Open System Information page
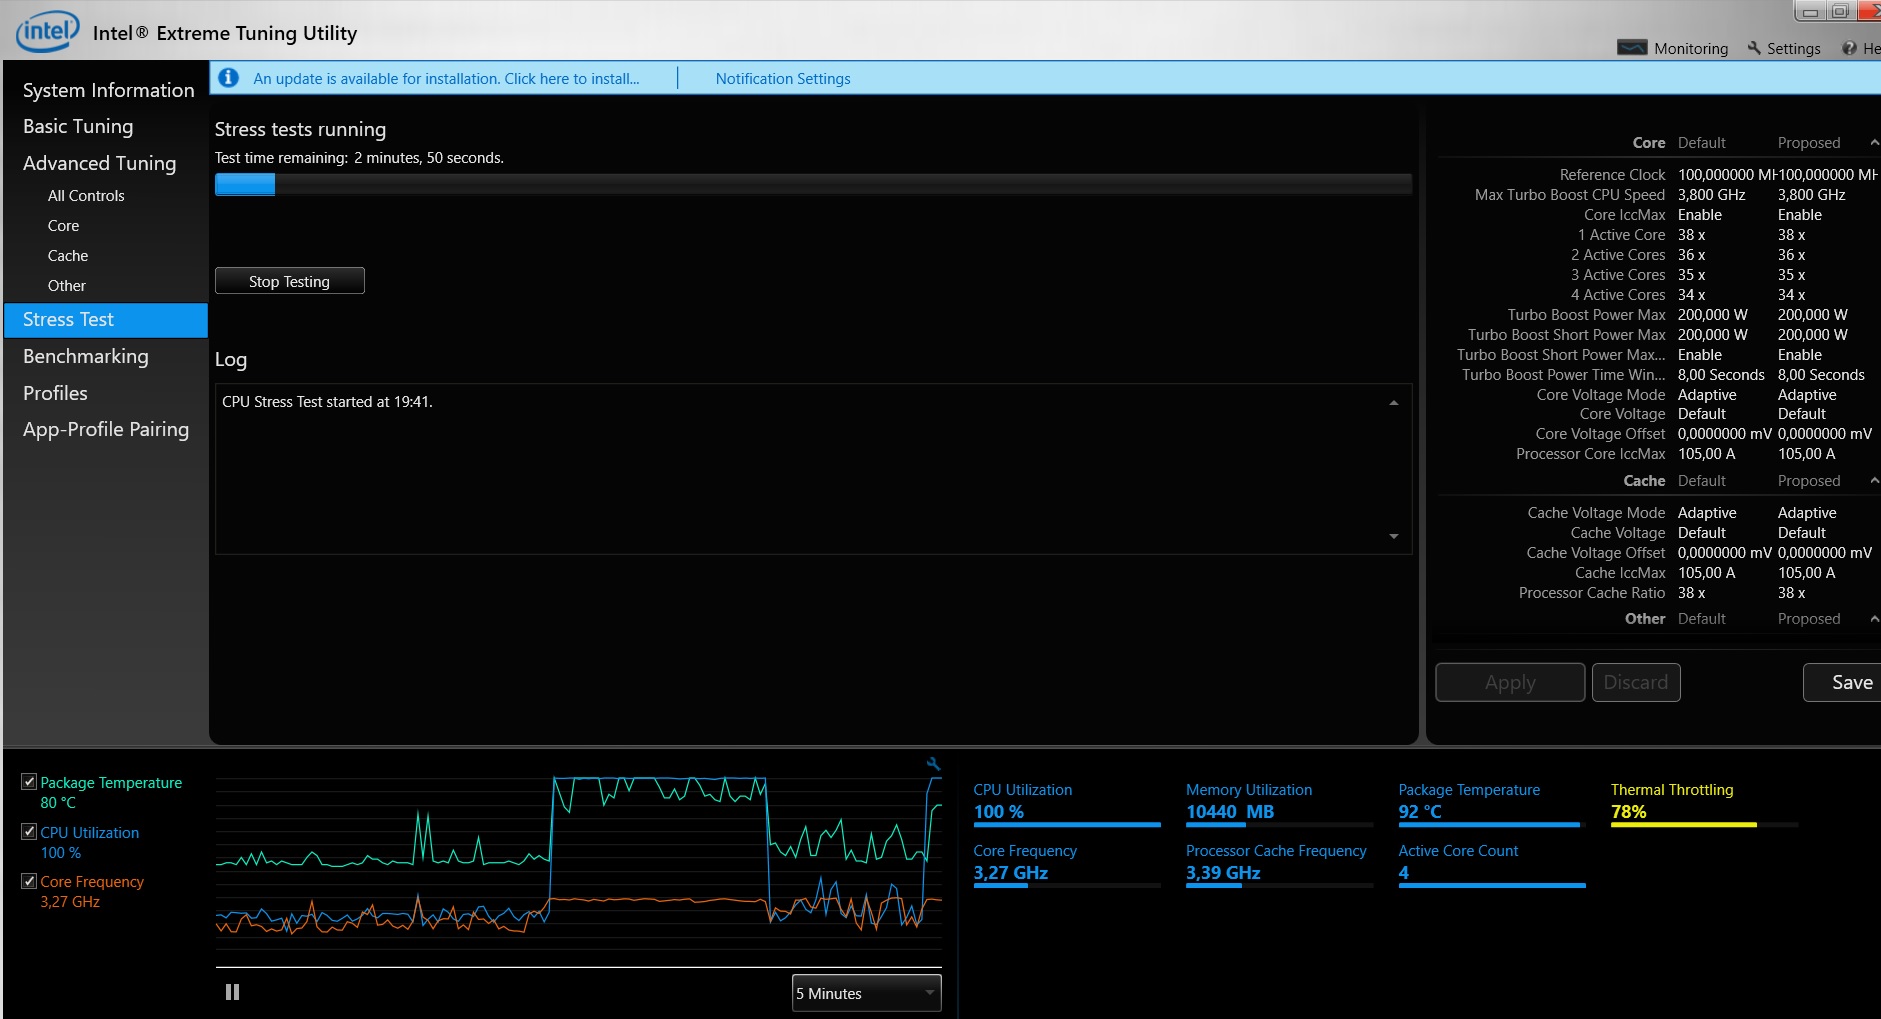Screen dimensions: 1881x1019 click(108, 90)
